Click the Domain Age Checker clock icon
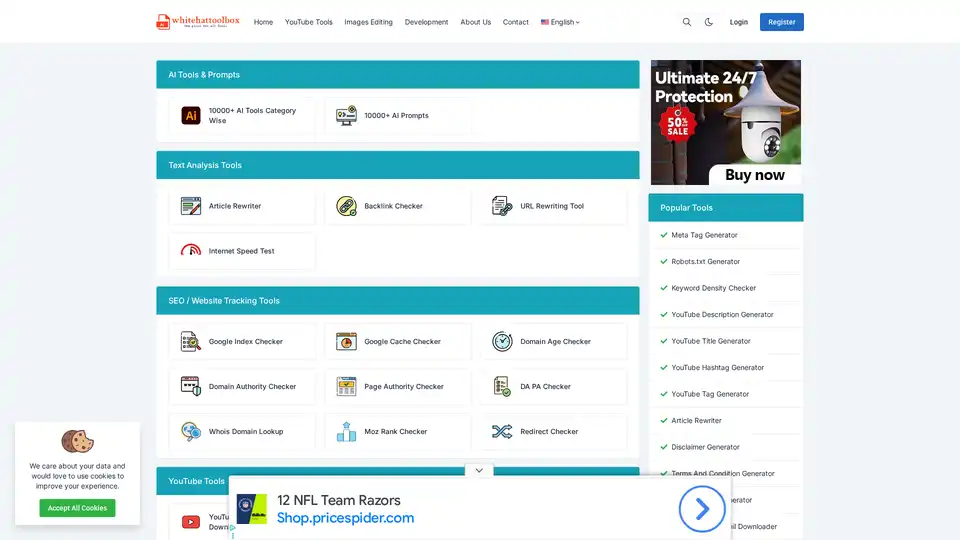Viewport: 960px width, 540px height. [502, 342]
